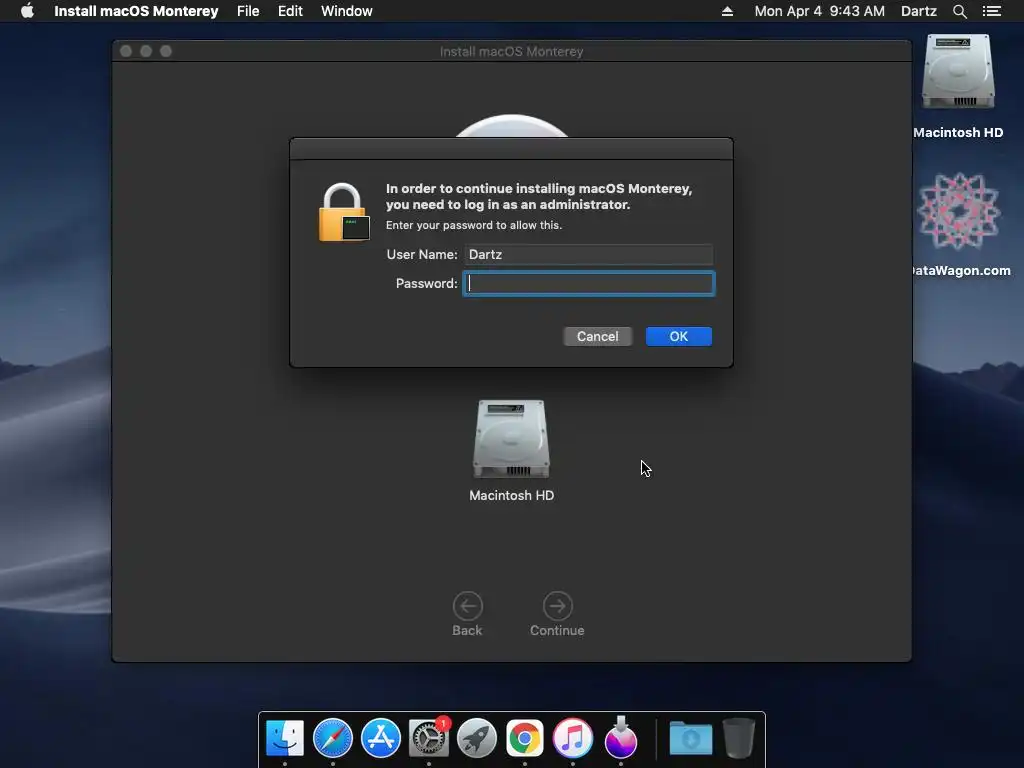Open Notification Center list icon
The width and height of the screenshot is (1024, 768).
991,11
